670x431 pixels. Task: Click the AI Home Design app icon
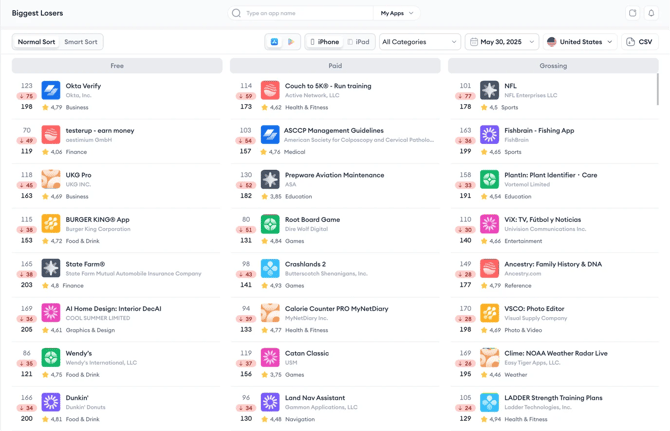51,313
